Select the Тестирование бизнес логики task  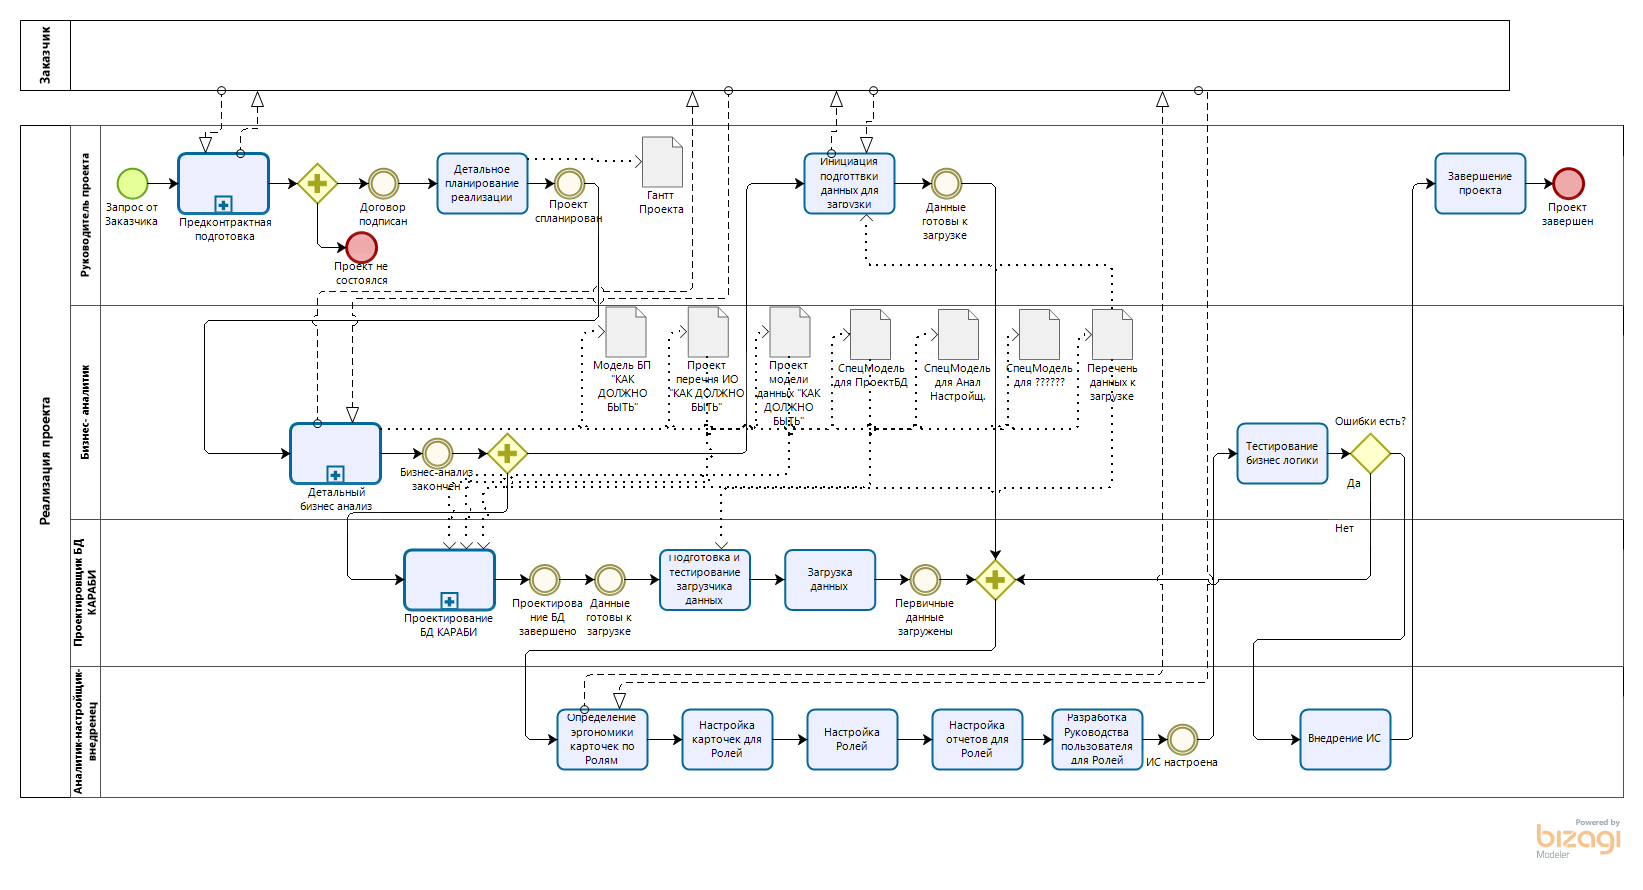[x=1282, y=453]
